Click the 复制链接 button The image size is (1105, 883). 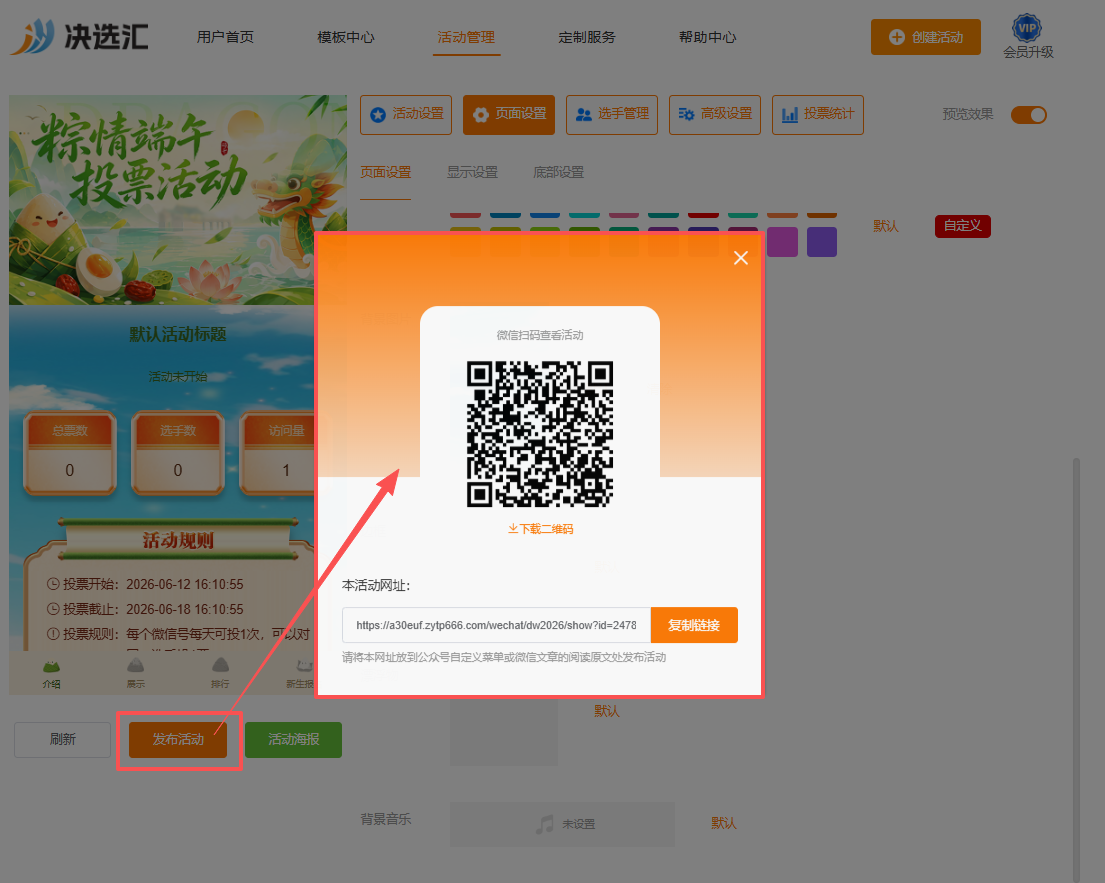point(694,625)
